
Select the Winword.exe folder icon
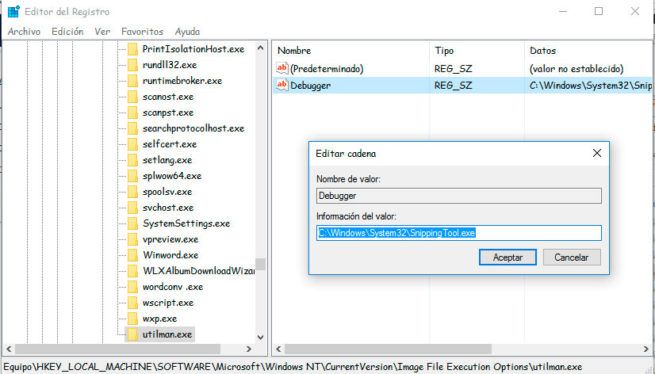tap(133, 255)
